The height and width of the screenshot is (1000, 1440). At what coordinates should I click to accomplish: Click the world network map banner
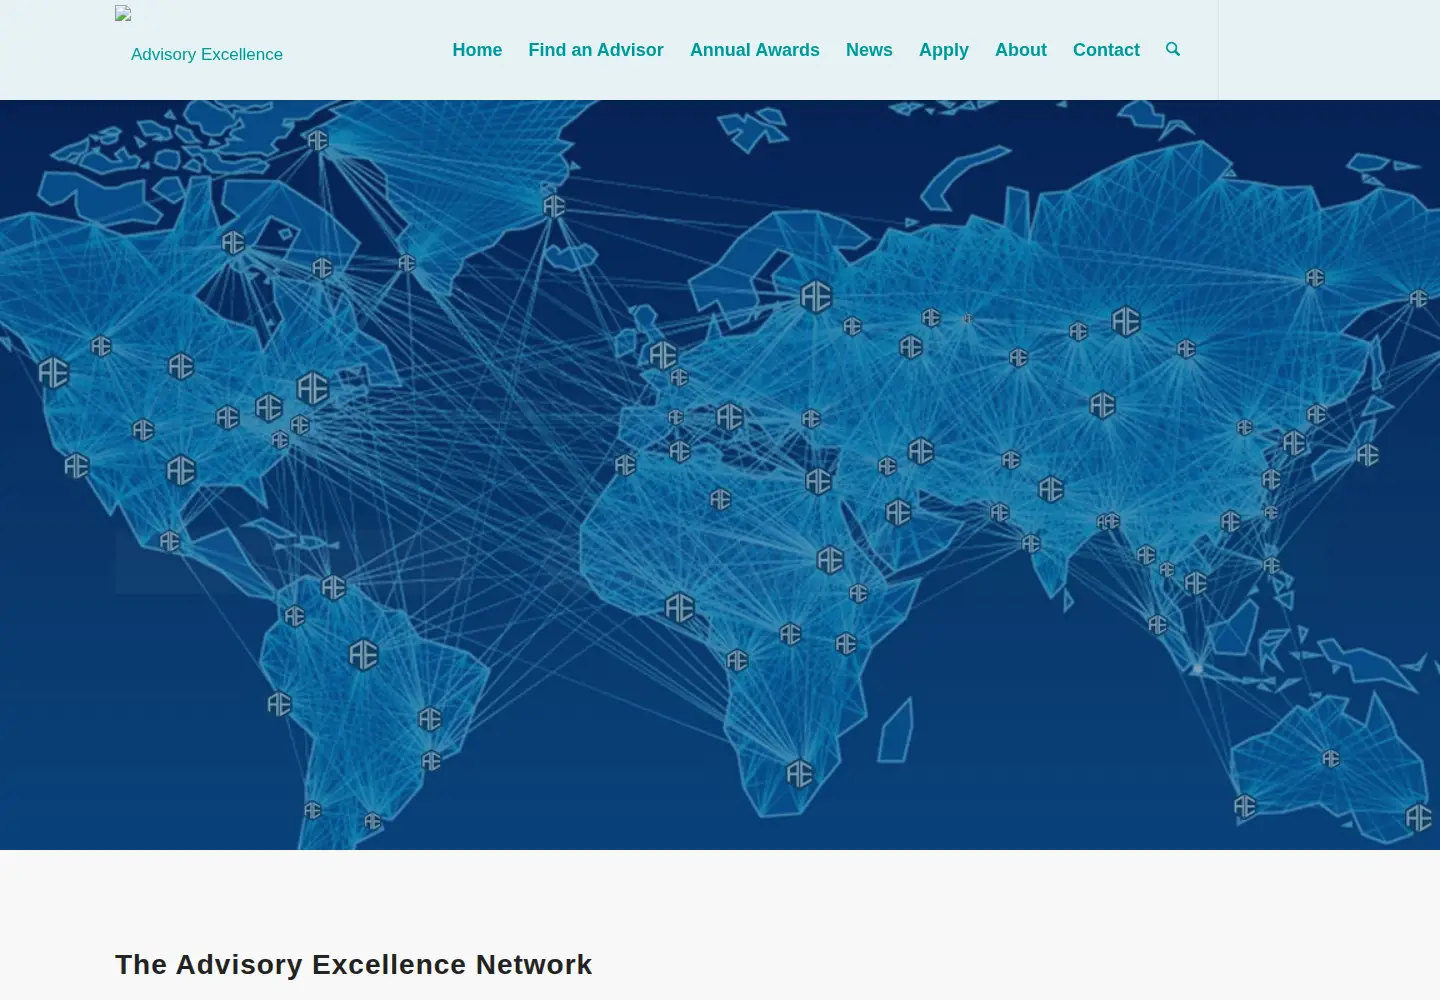[x=720, y=475]
